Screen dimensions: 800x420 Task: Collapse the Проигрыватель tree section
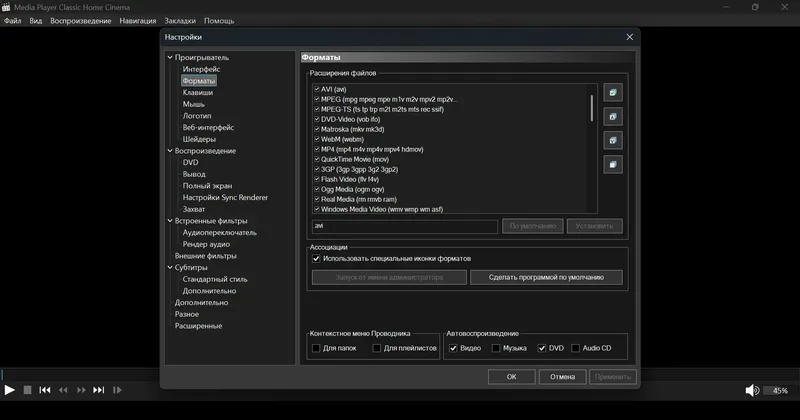[170, 57]
